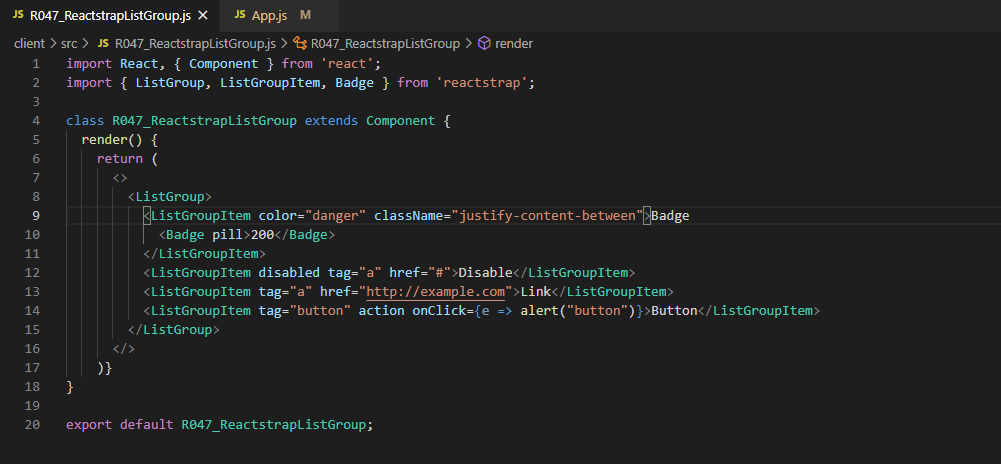Click line number 4 in gutter
The width and height of the screenshot is (1001, 464).
point(36,121)
